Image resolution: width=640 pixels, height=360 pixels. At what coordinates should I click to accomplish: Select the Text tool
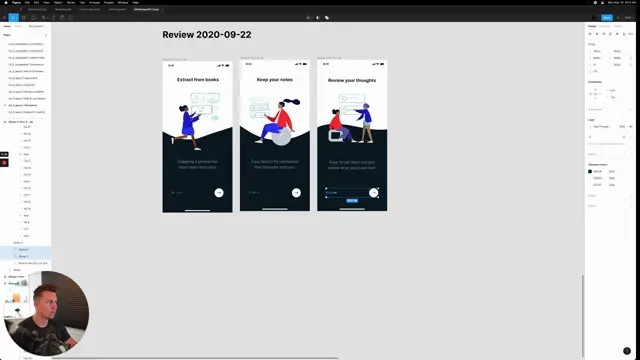coord(53,18)
